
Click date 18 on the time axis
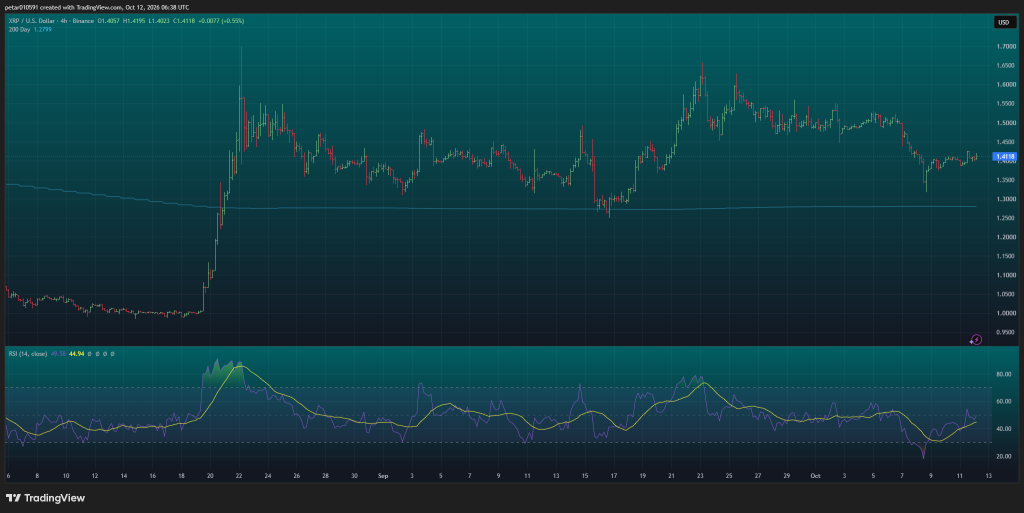click(182, 476)
